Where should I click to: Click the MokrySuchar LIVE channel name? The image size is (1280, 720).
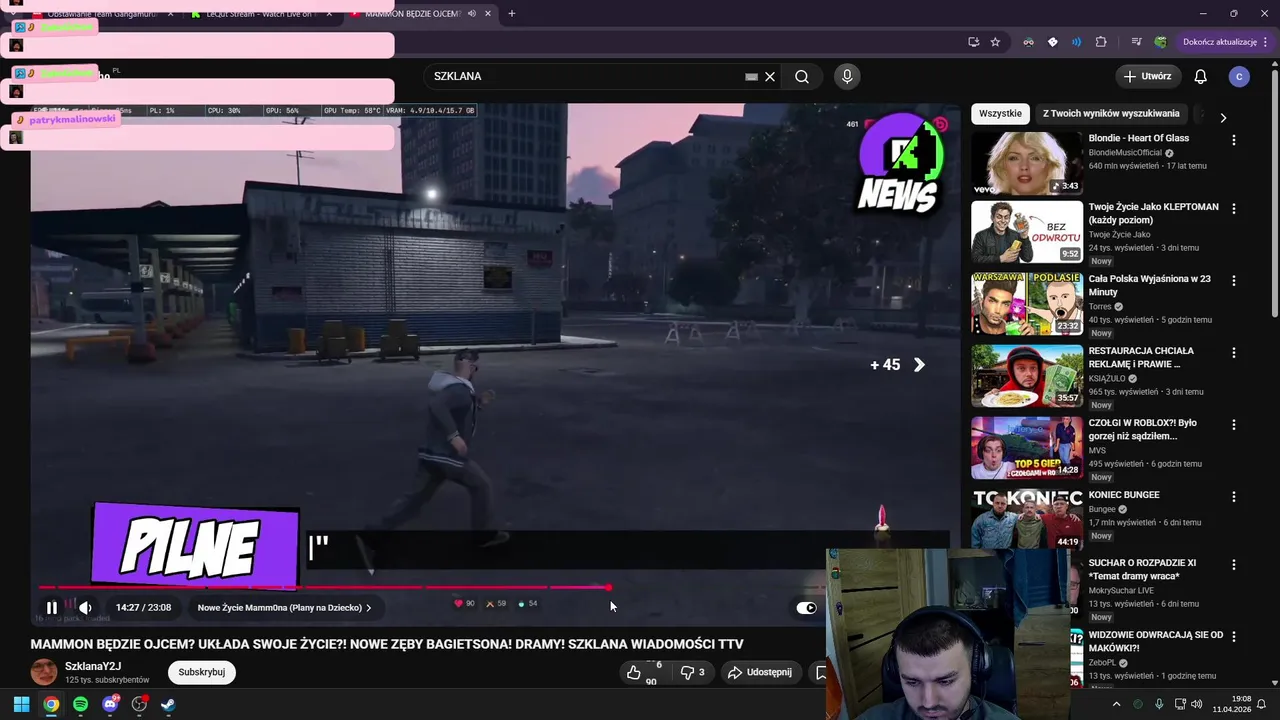point(1122,590)
